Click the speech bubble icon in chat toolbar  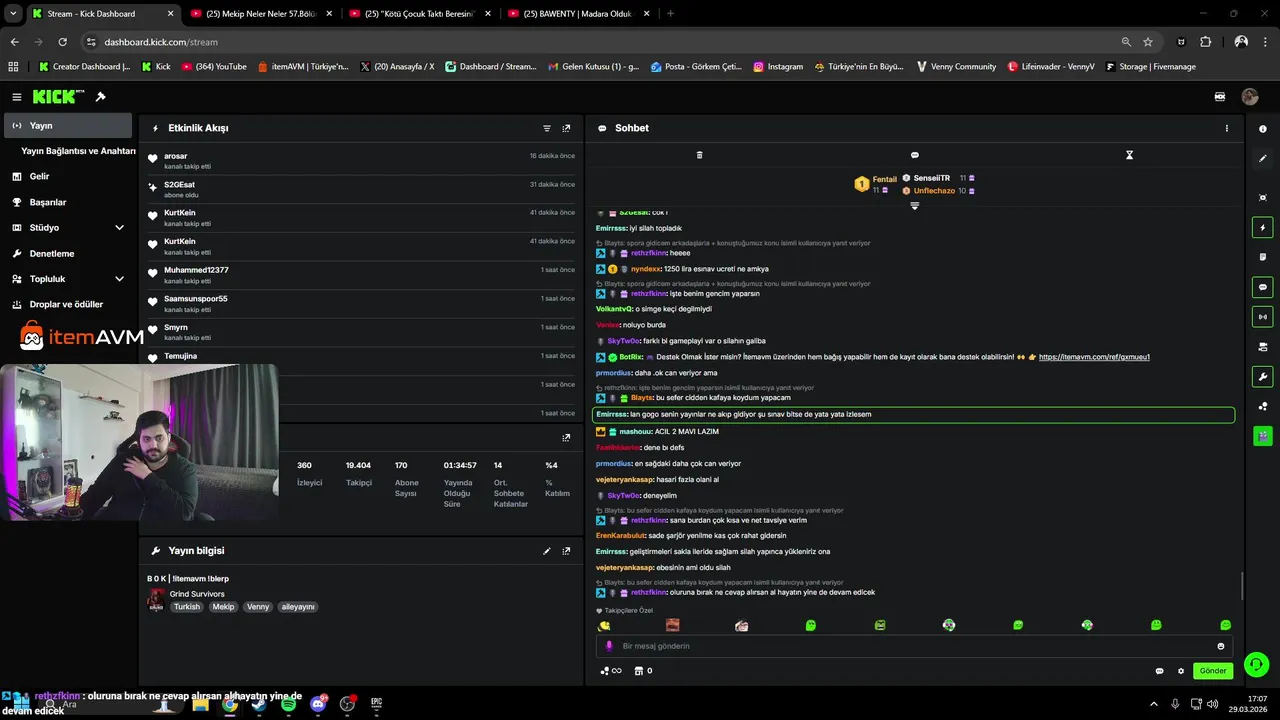(914, 155)
